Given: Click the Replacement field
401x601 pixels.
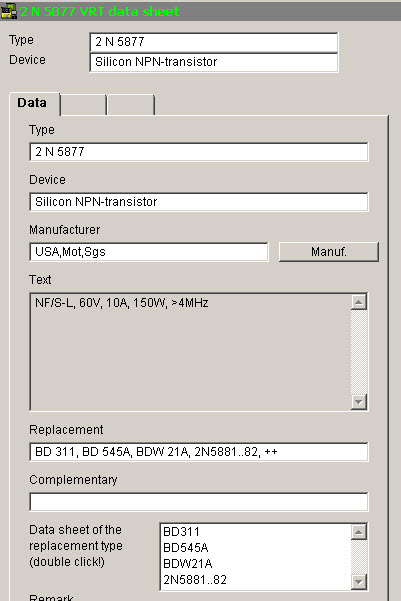Looking at the screenshot, I should [x=199, y=452].
